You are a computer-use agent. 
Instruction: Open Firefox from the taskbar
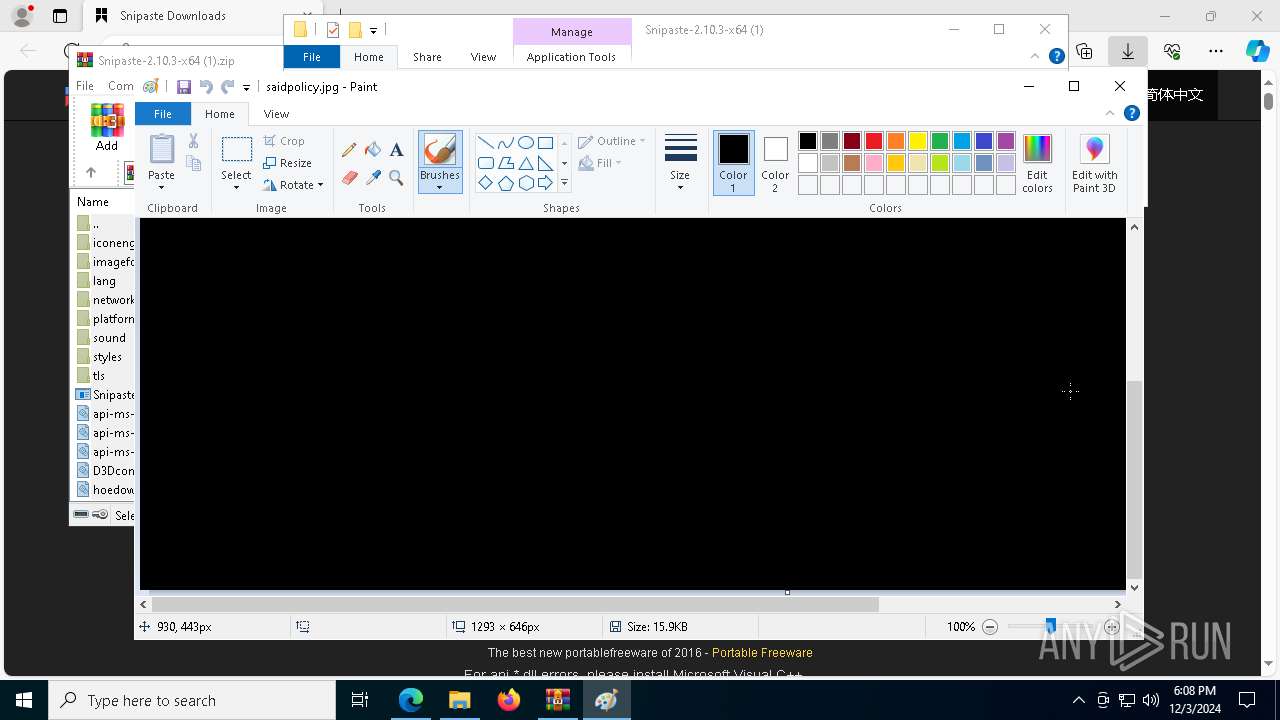point(509,700)
